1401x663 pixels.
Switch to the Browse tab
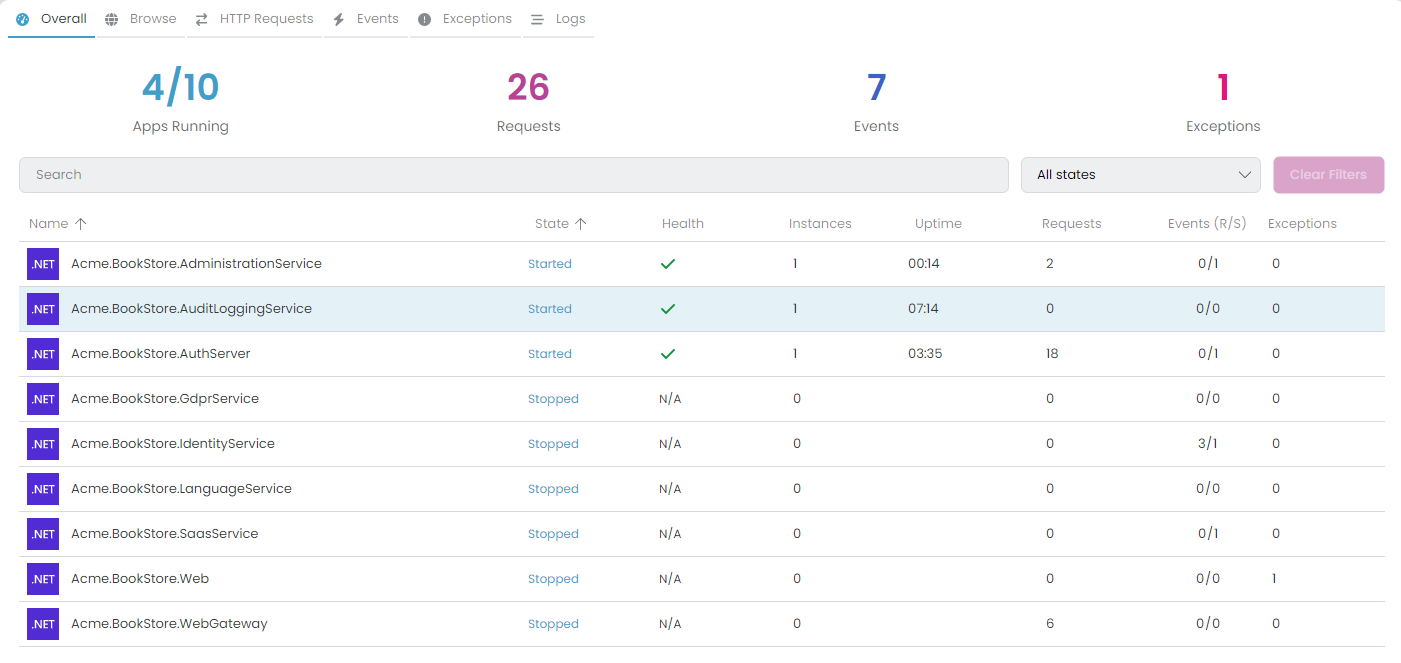(141, 19)
